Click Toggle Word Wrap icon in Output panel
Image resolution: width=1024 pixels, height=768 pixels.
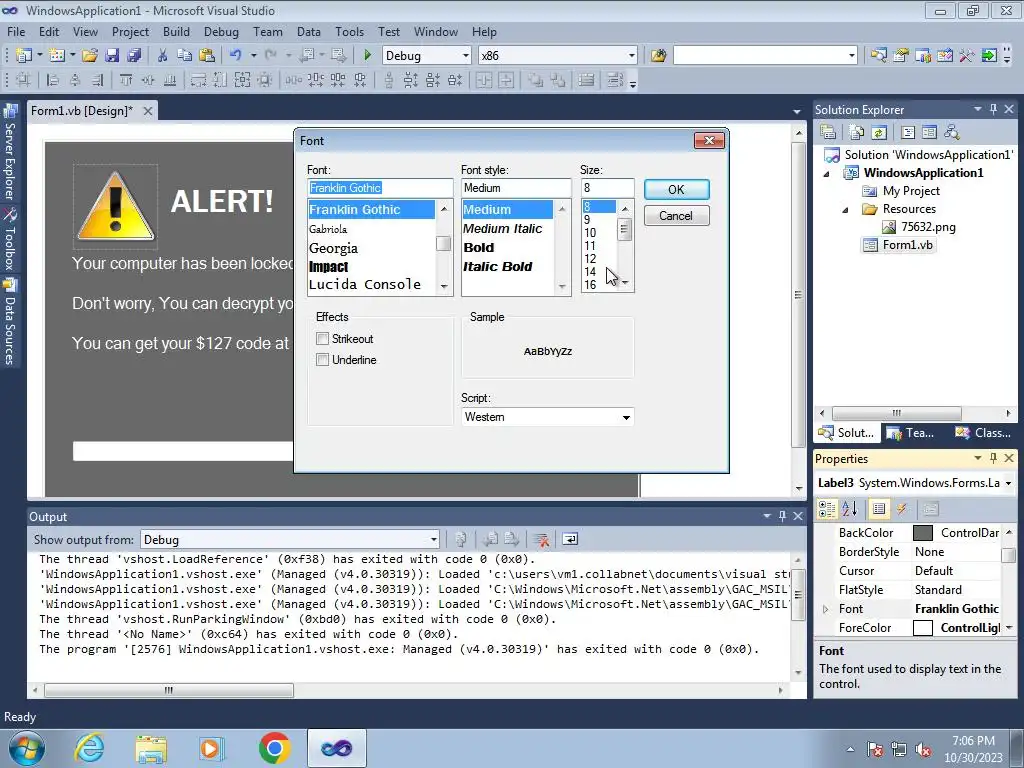click(x=570, y=539)
